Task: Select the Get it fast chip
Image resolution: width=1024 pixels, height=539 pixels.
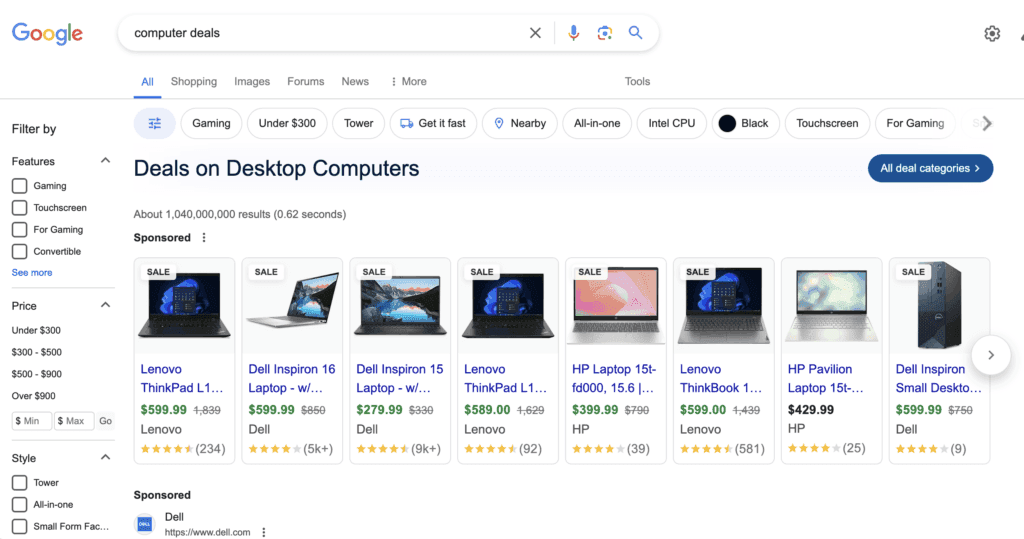Action: click(433, 123)
